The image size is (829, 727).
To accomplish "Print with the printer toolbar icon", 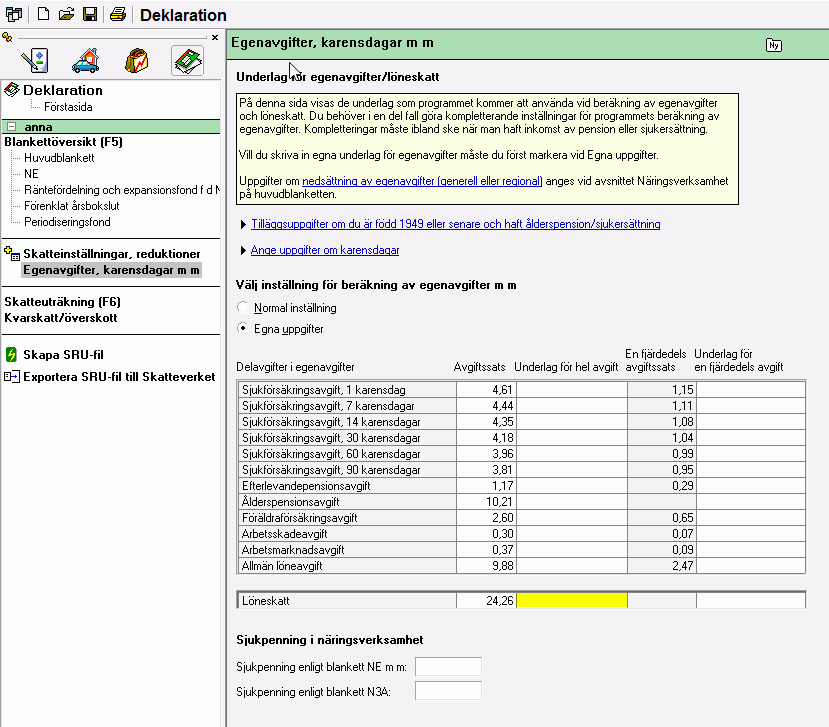I will point(118,14).
